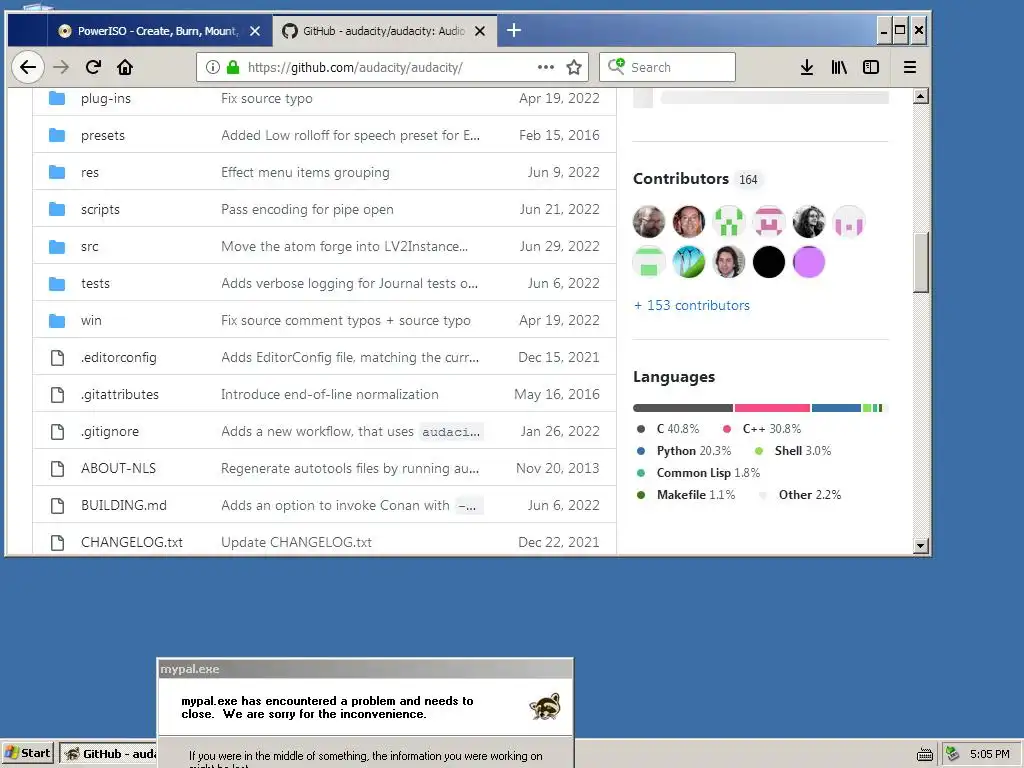Click the scroll-up arrow of page scrollbar
This screenshot has width=1024, height=768.
click(921, 96)
